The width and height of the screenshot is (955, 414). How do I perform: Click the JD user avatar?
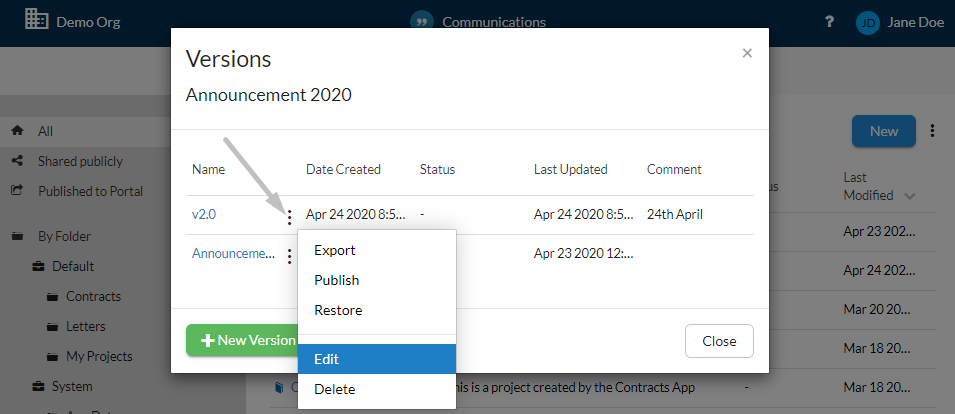point(868,23)
